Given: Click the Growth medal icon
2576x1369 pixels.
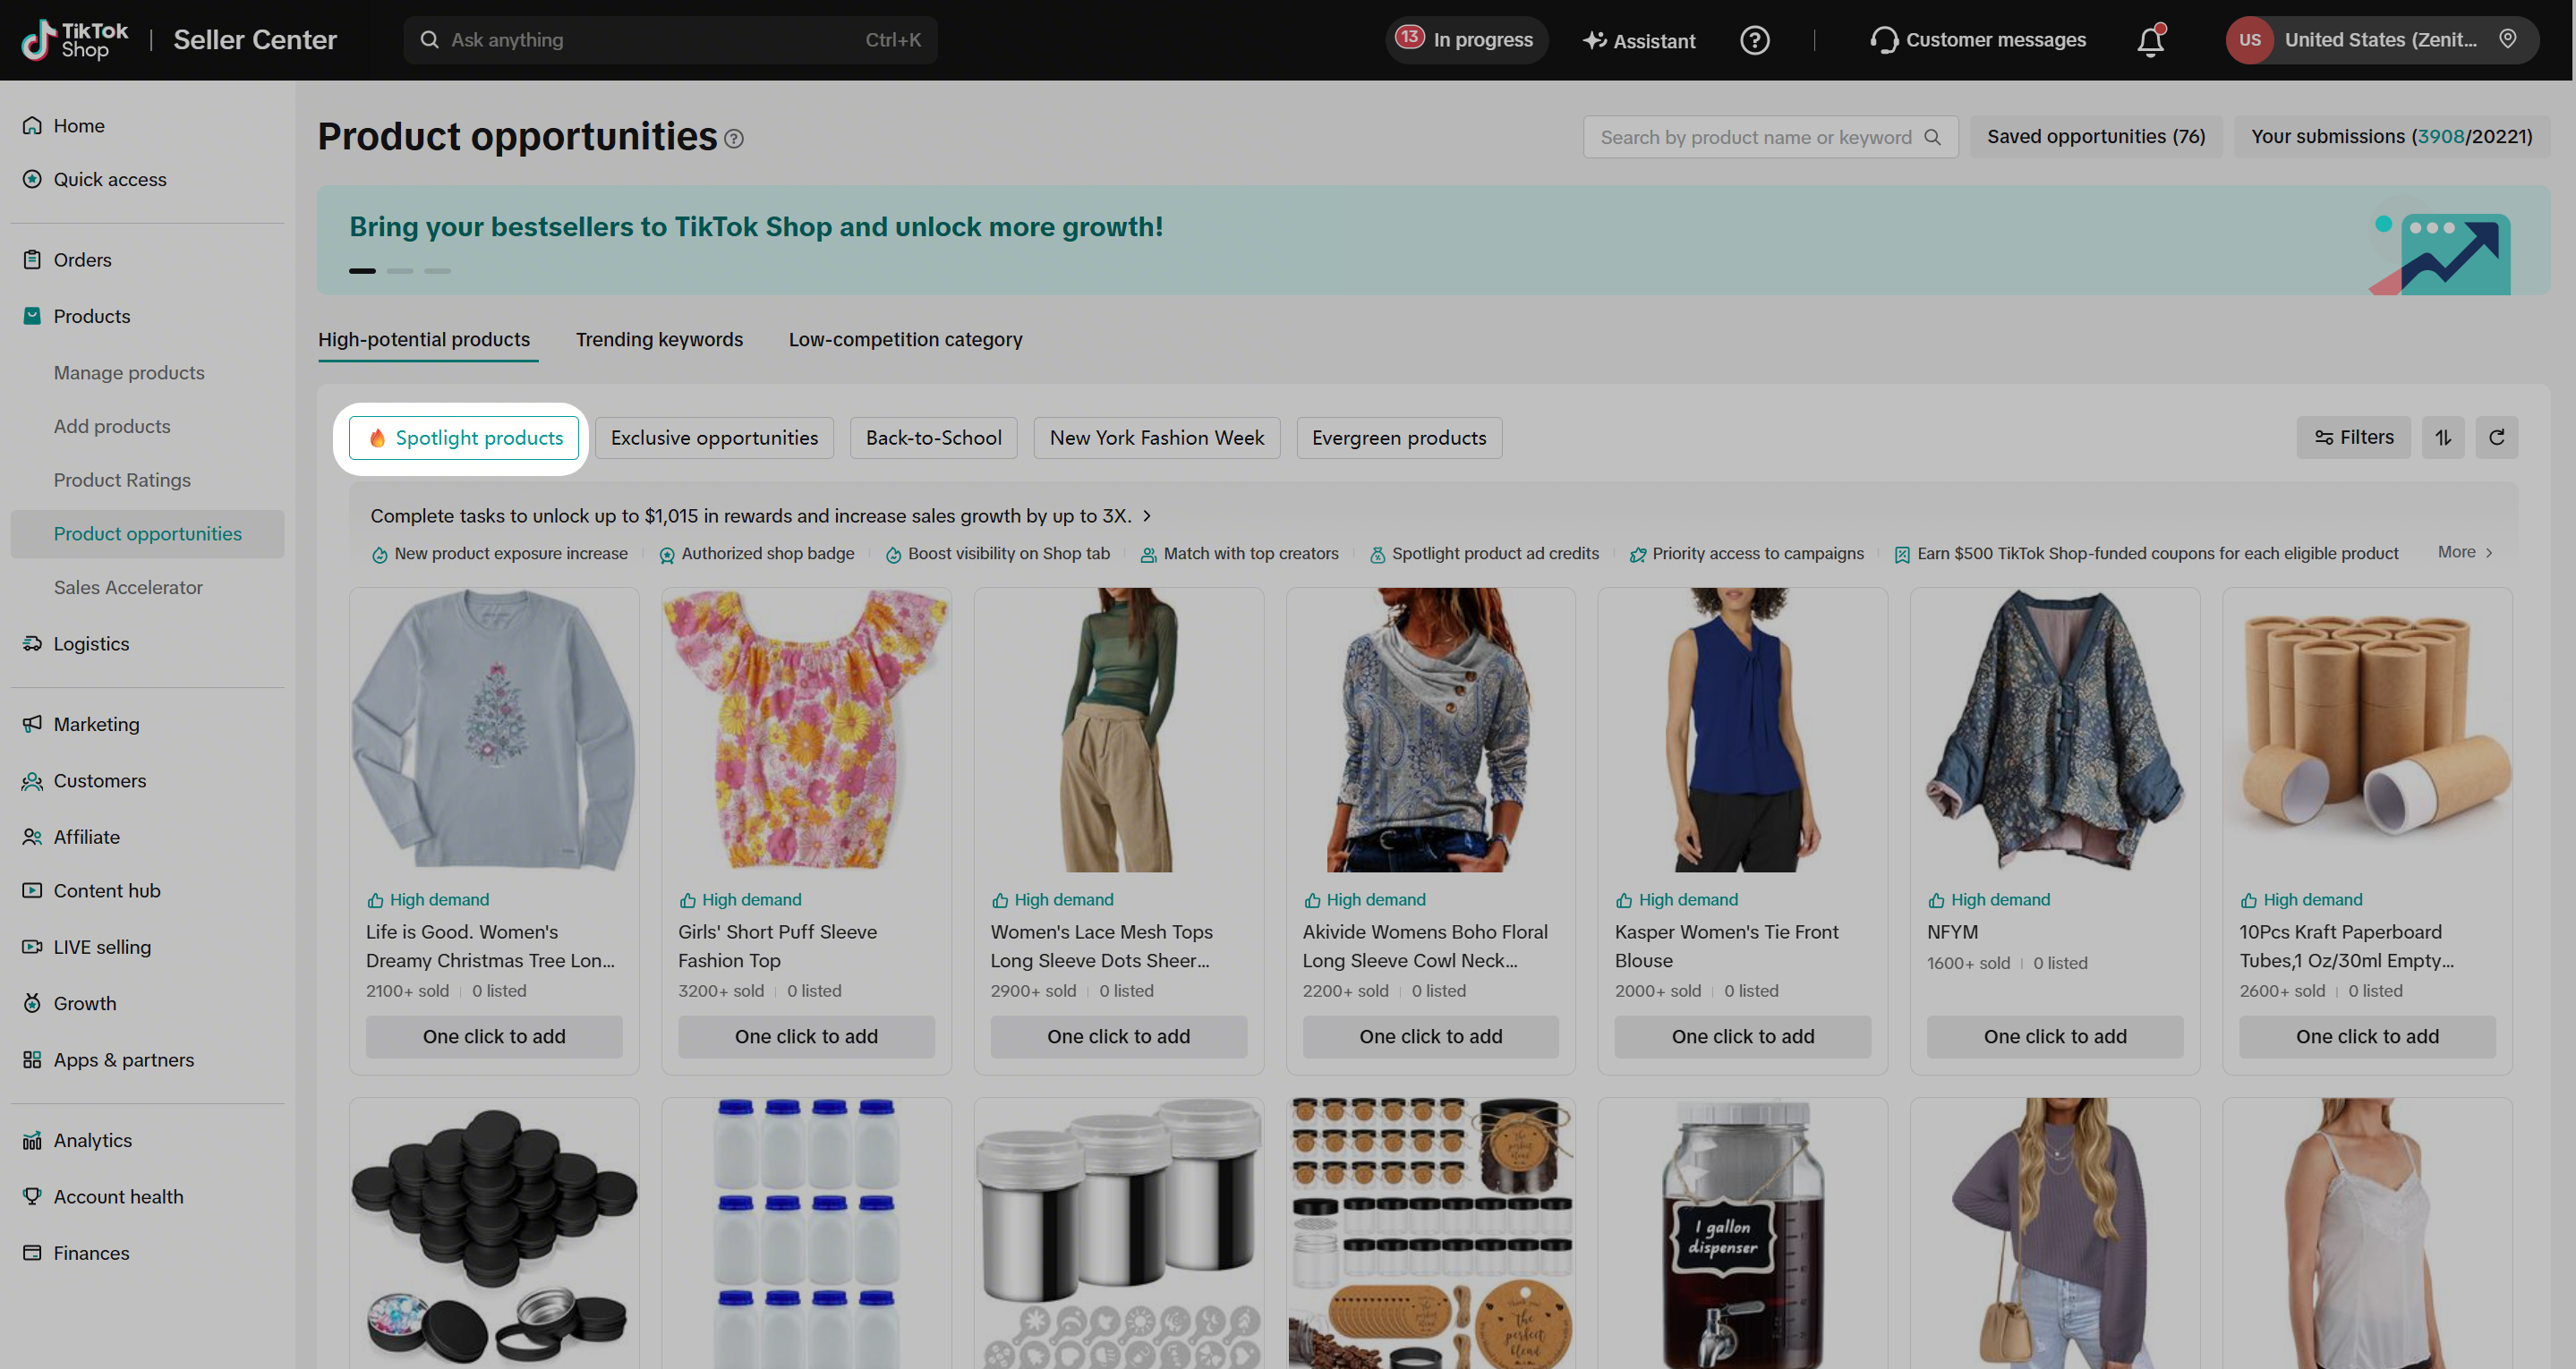Looking at the screenshot, I should [x=32, y=1004].
